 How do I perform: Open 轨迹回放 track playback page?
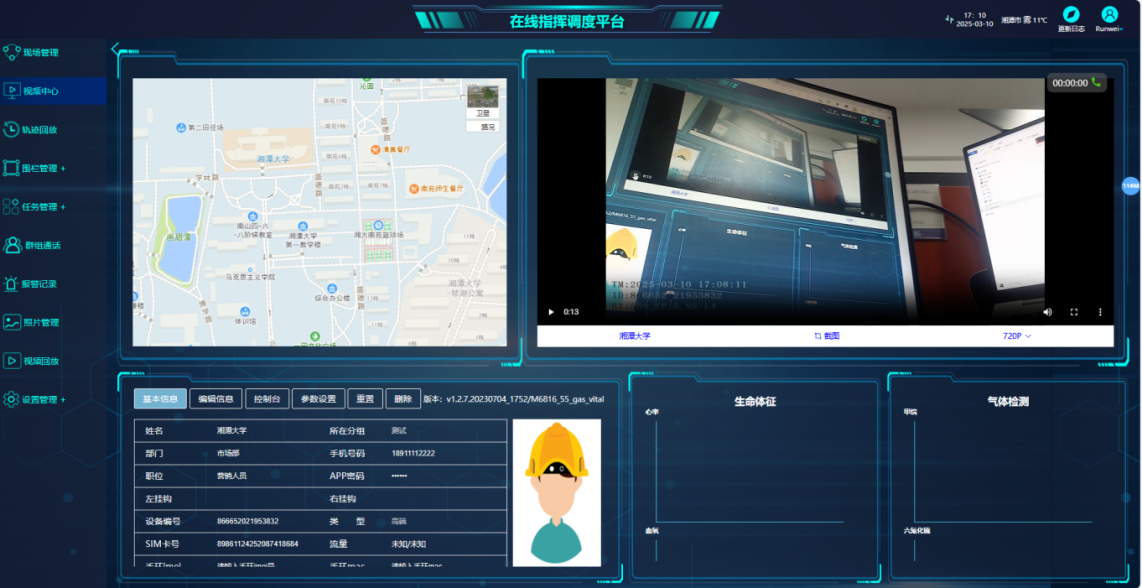coord(40,129)
